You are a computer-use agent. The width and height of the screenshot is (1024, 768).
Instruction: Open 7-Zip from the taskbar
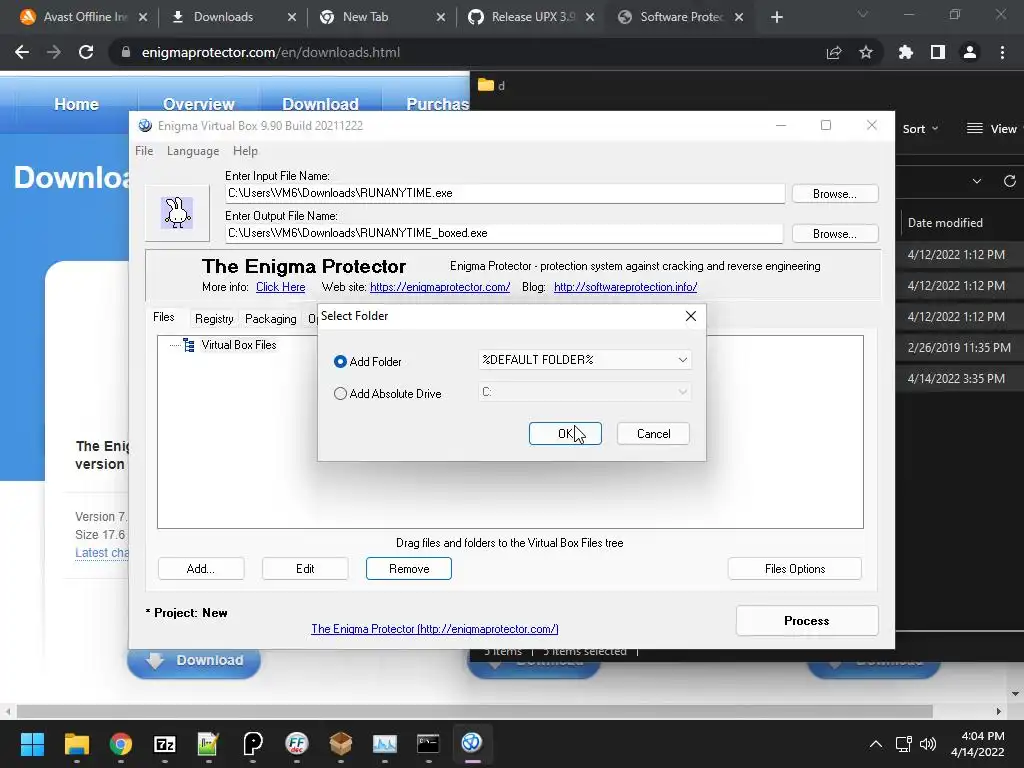tap(165, 744)
